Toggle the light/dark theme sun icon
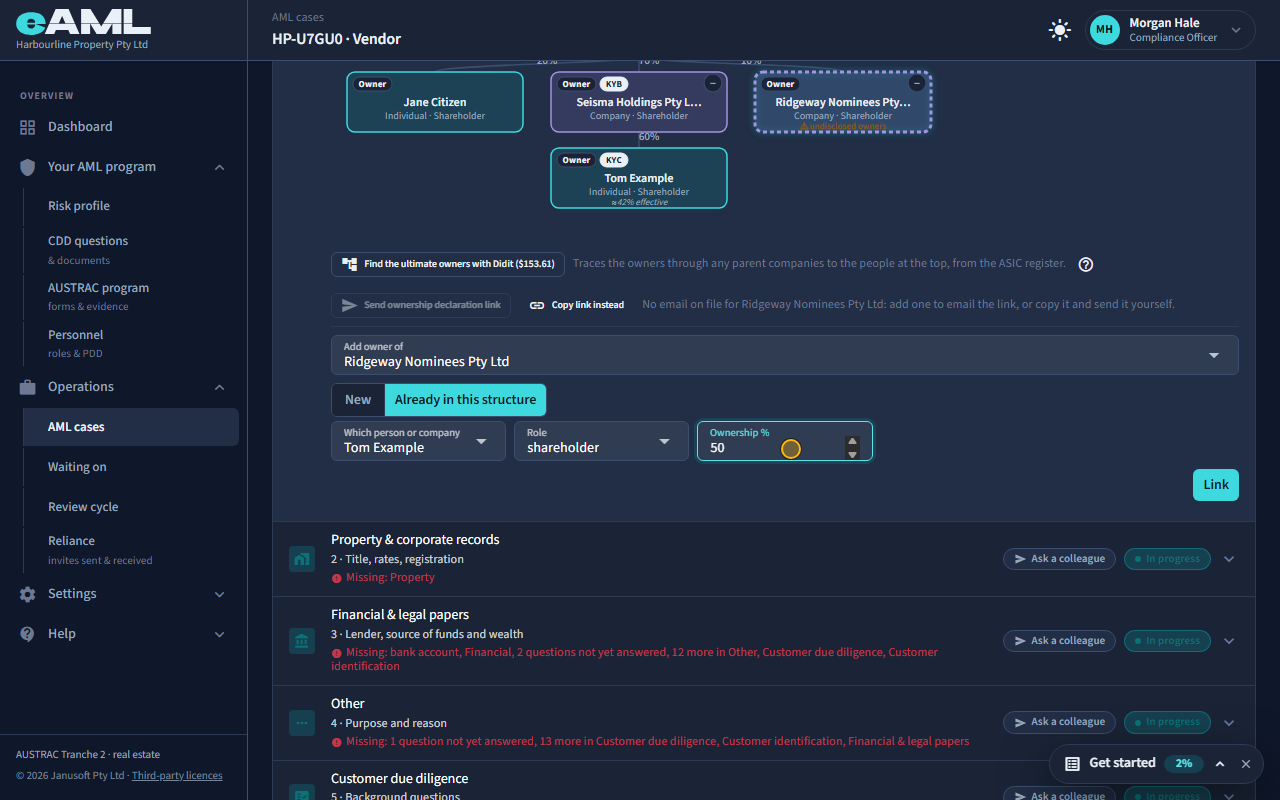 pyautogui.click(x=1059, y=30)
